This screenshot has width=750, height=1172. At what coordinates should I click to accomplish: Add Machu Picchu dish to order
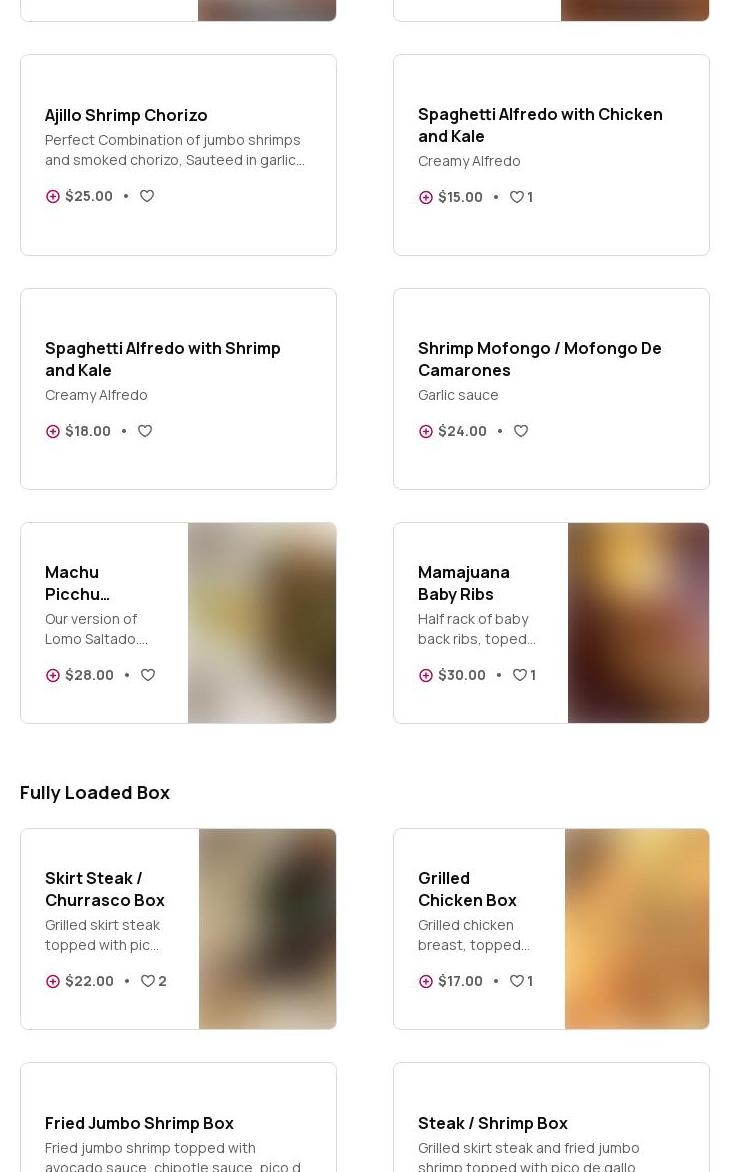tap(53, 676)
